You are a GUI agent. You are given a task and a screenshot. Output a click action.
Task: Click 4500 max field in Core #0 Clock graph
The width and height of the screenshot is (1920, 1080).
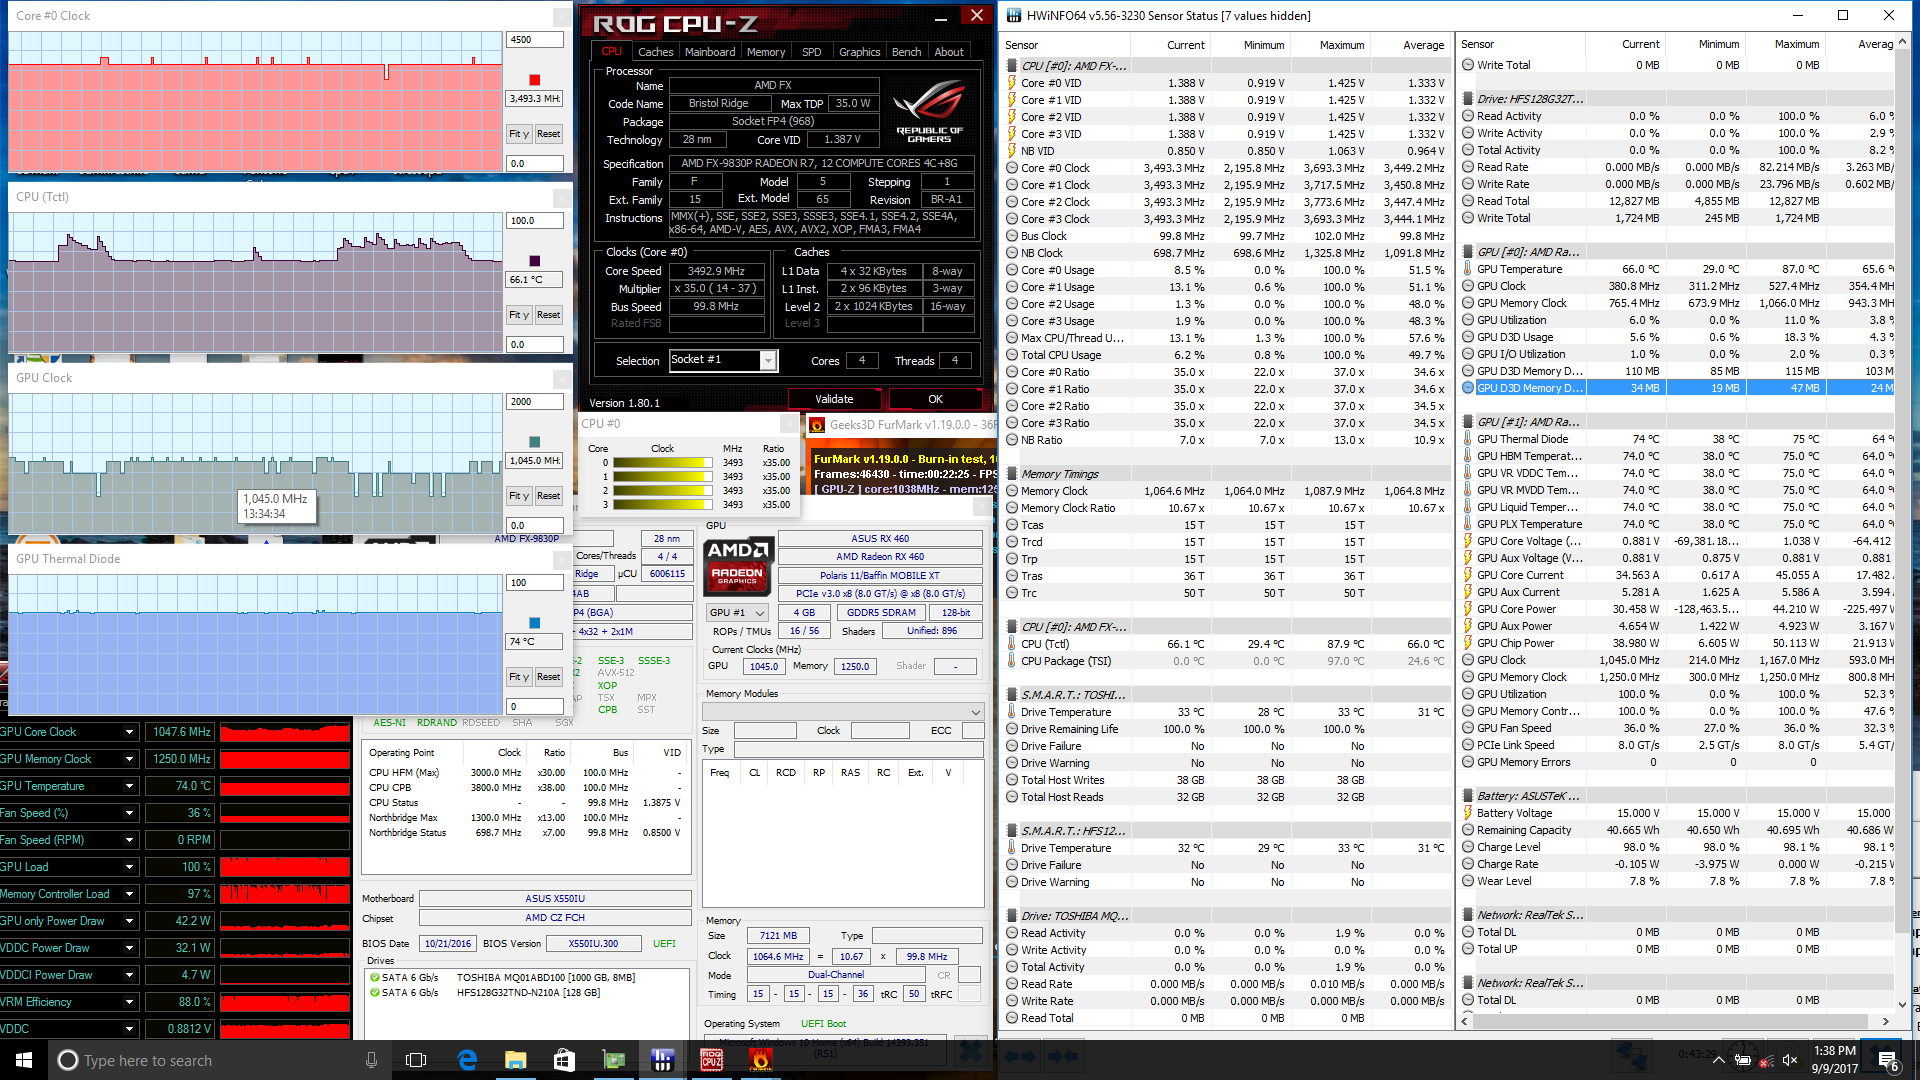(x=534, y=40)
